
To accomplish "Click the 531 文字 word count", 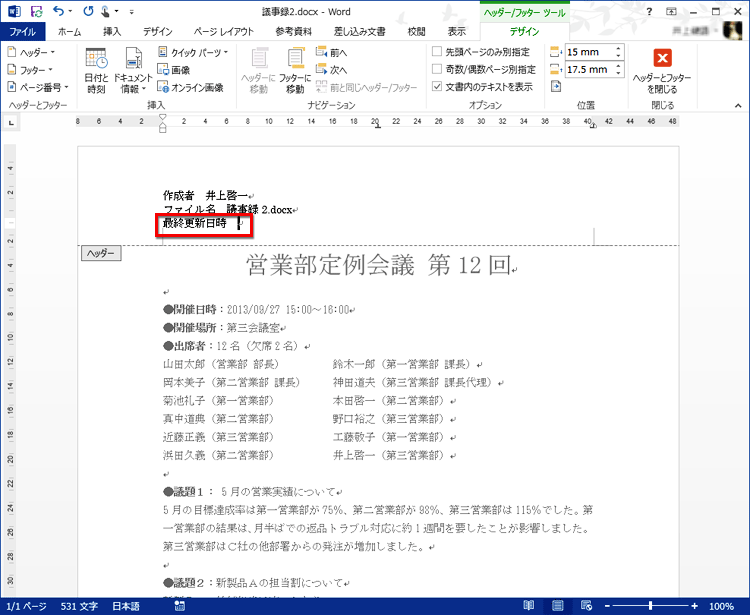I will click(79, 606).
